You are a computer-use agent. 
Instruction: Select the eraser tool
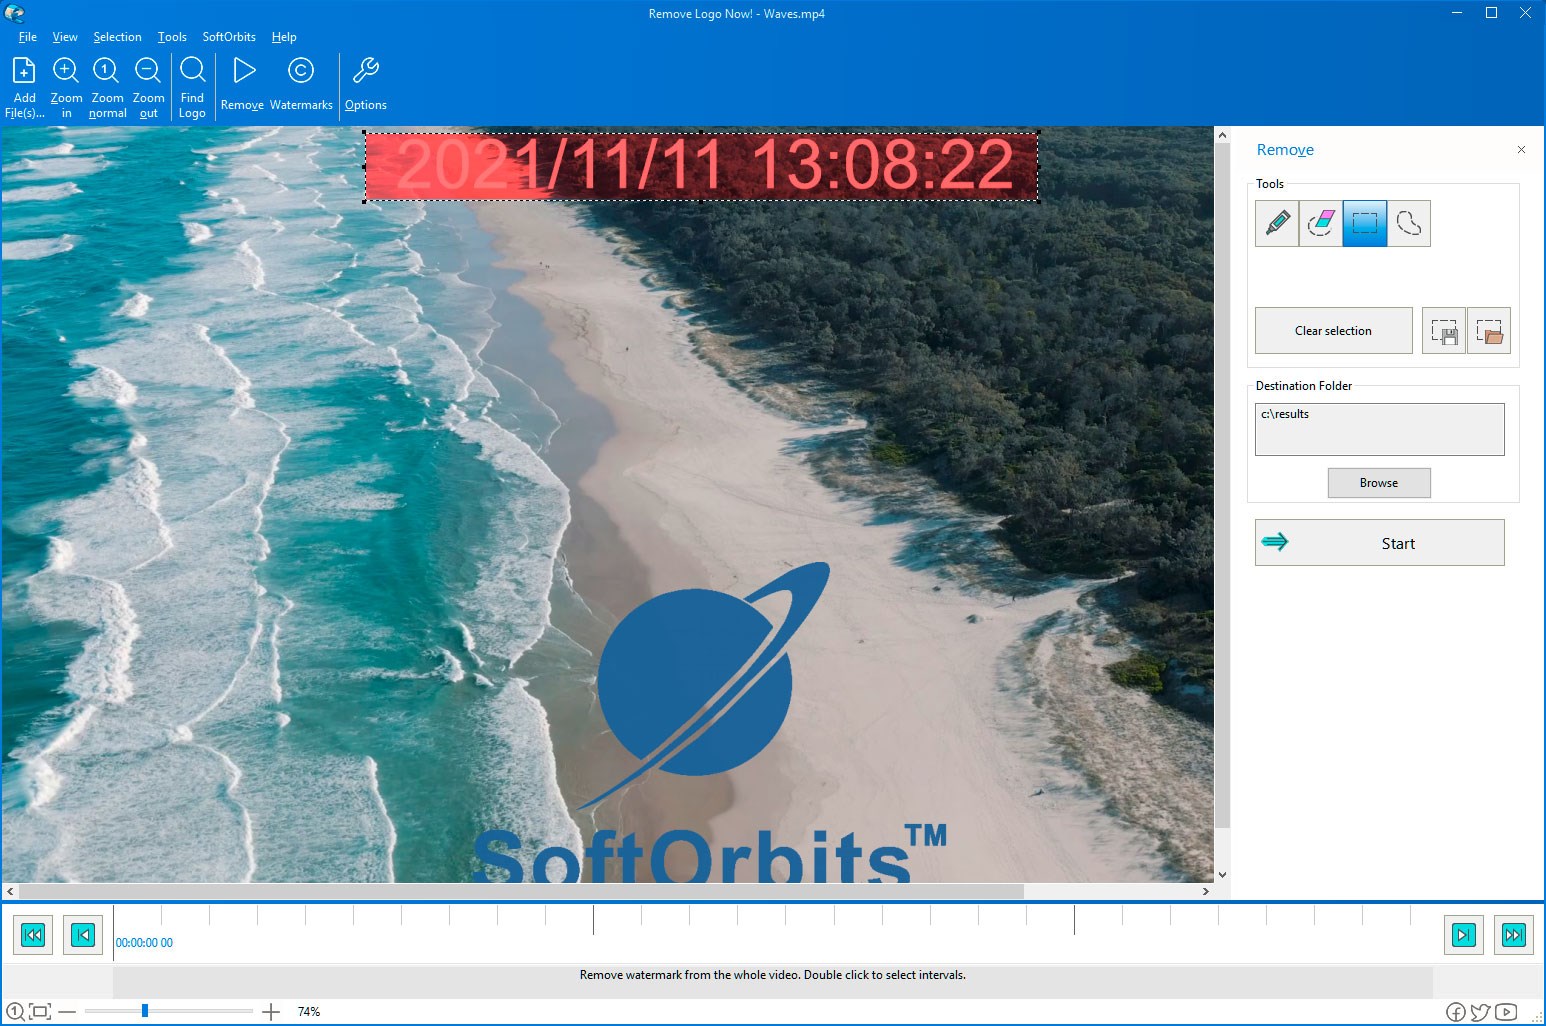point(1321,223)
